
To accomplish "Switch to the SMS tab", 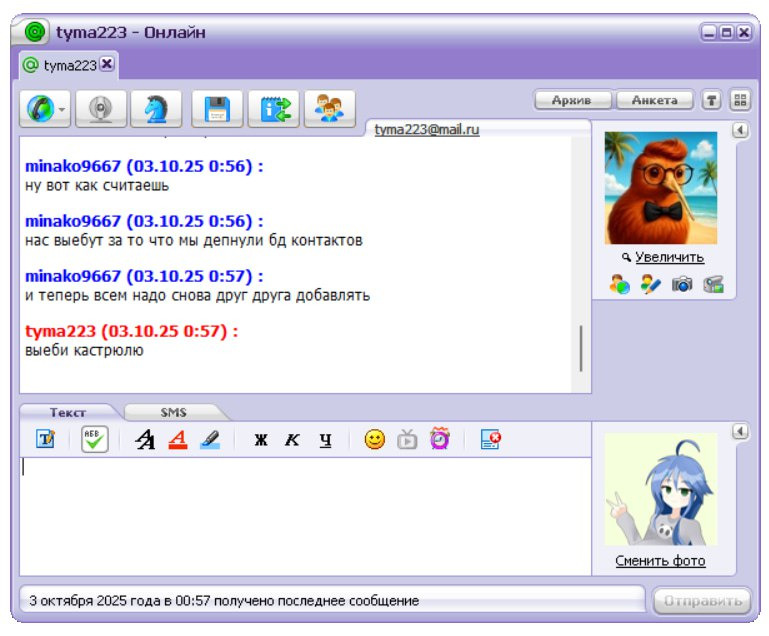I will click(x=174, y=412).
